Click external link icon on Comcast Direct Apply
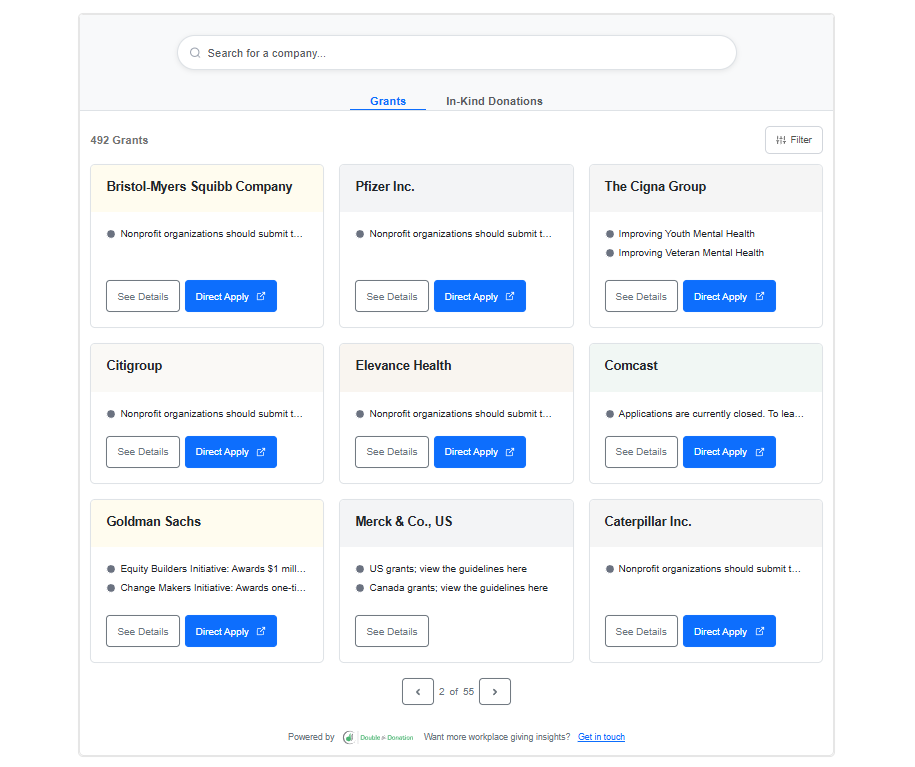 pos(759,452)
